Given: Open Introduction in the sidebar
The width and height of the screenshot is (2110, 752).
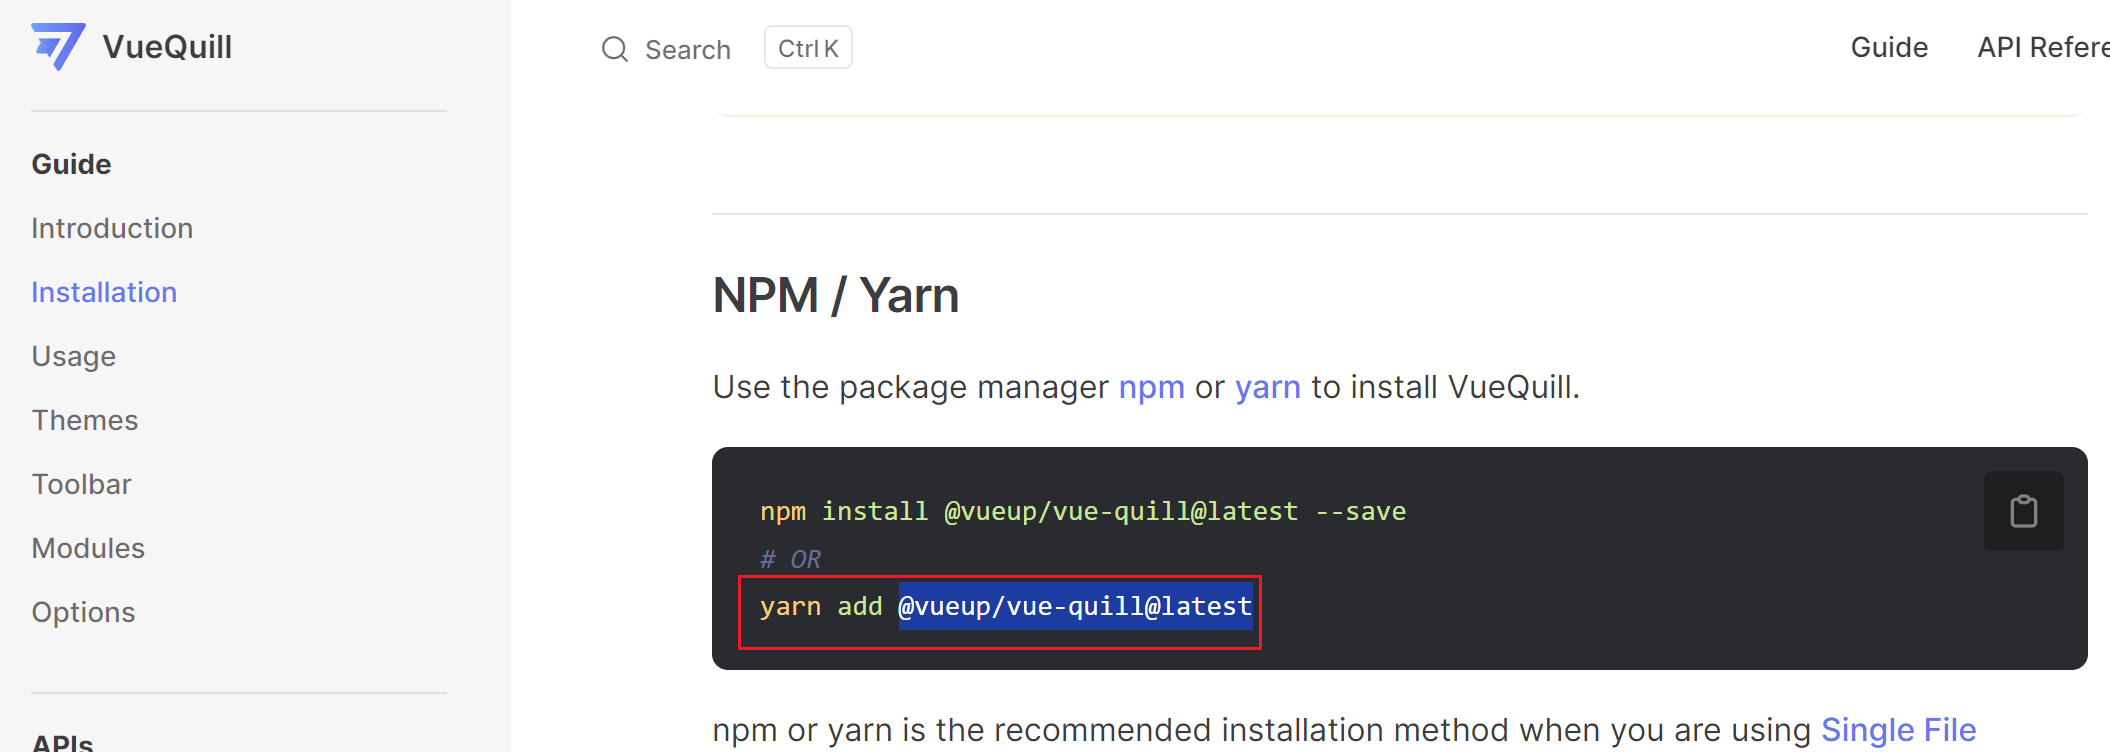Looking at the screenshot, I should click(112, 228).
